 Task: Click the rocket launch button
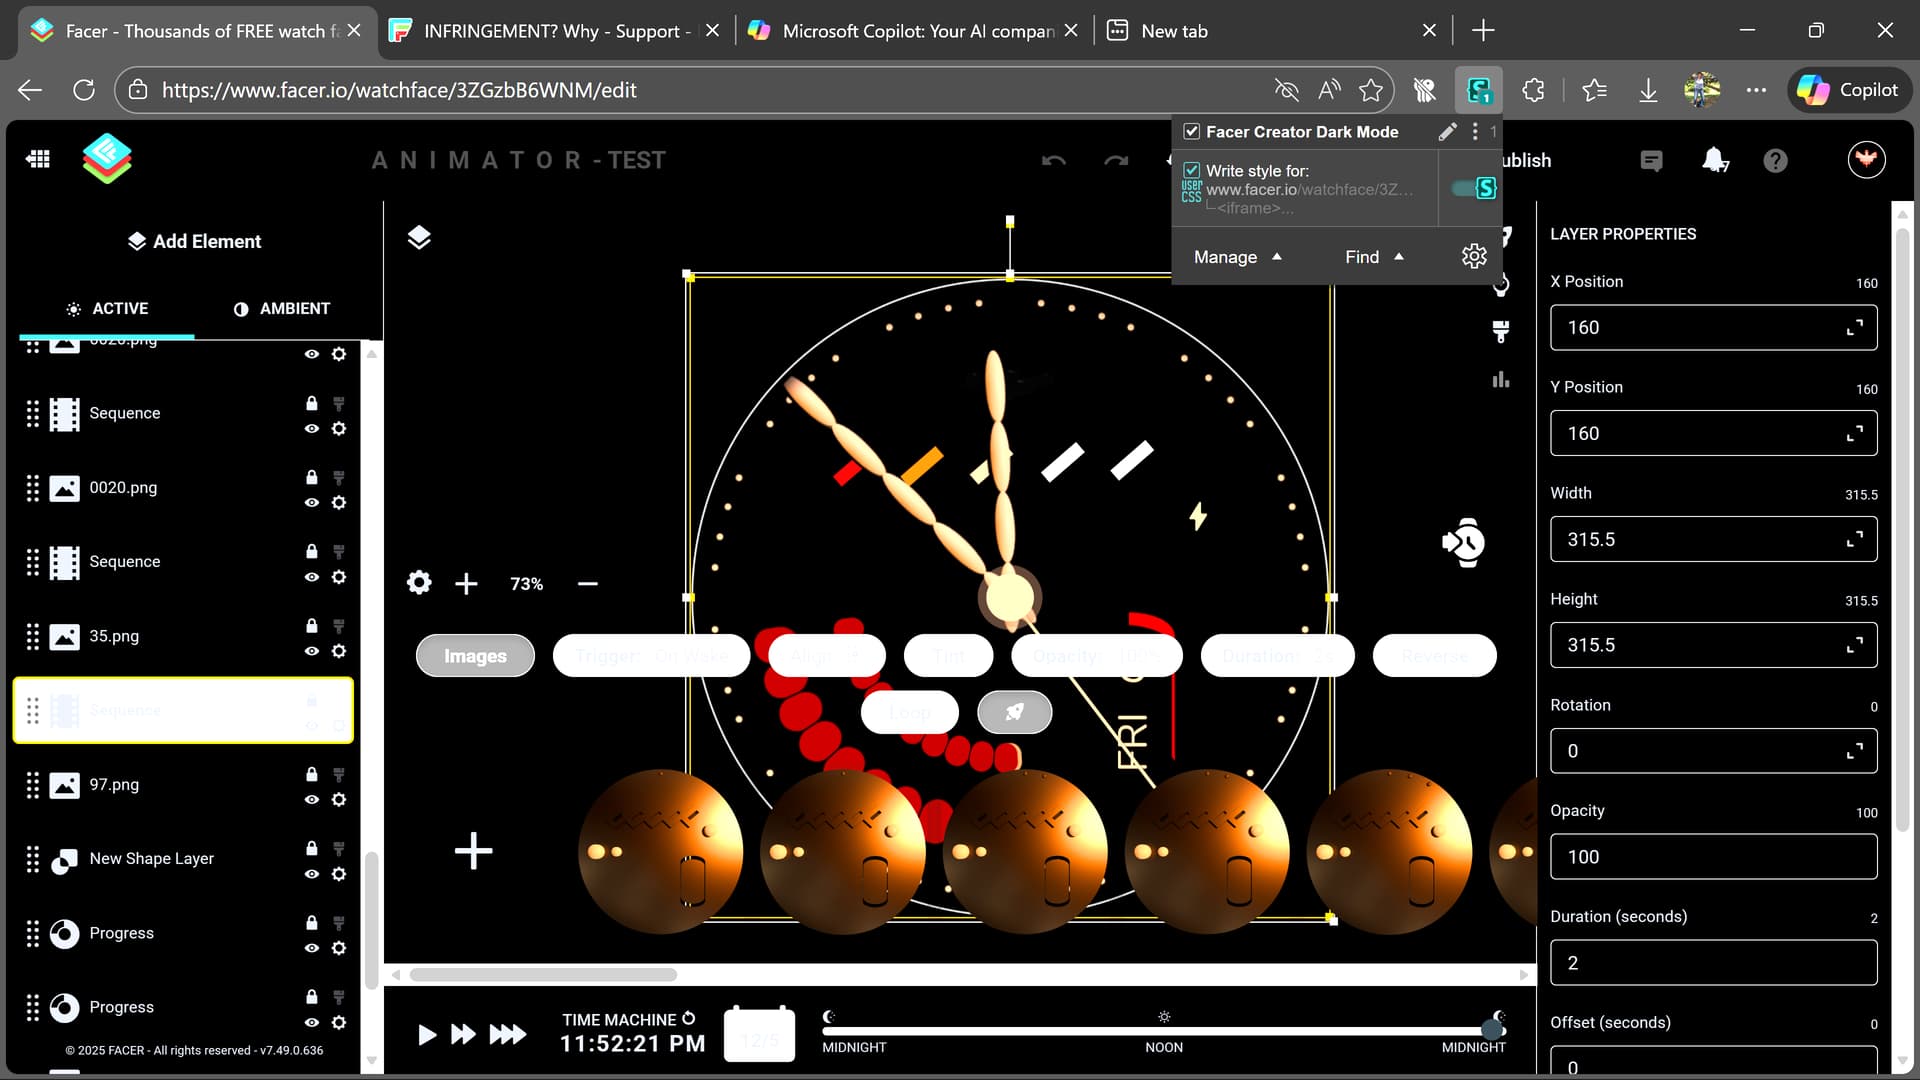1014,712
